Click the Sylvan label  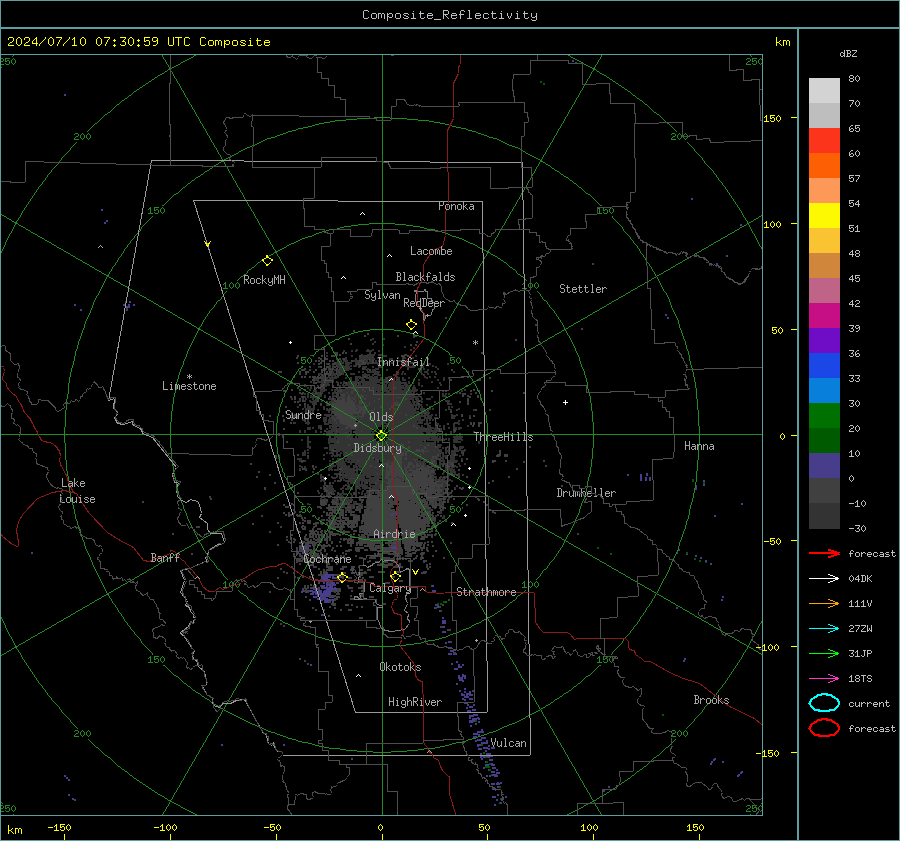click(x=382, y=295)
